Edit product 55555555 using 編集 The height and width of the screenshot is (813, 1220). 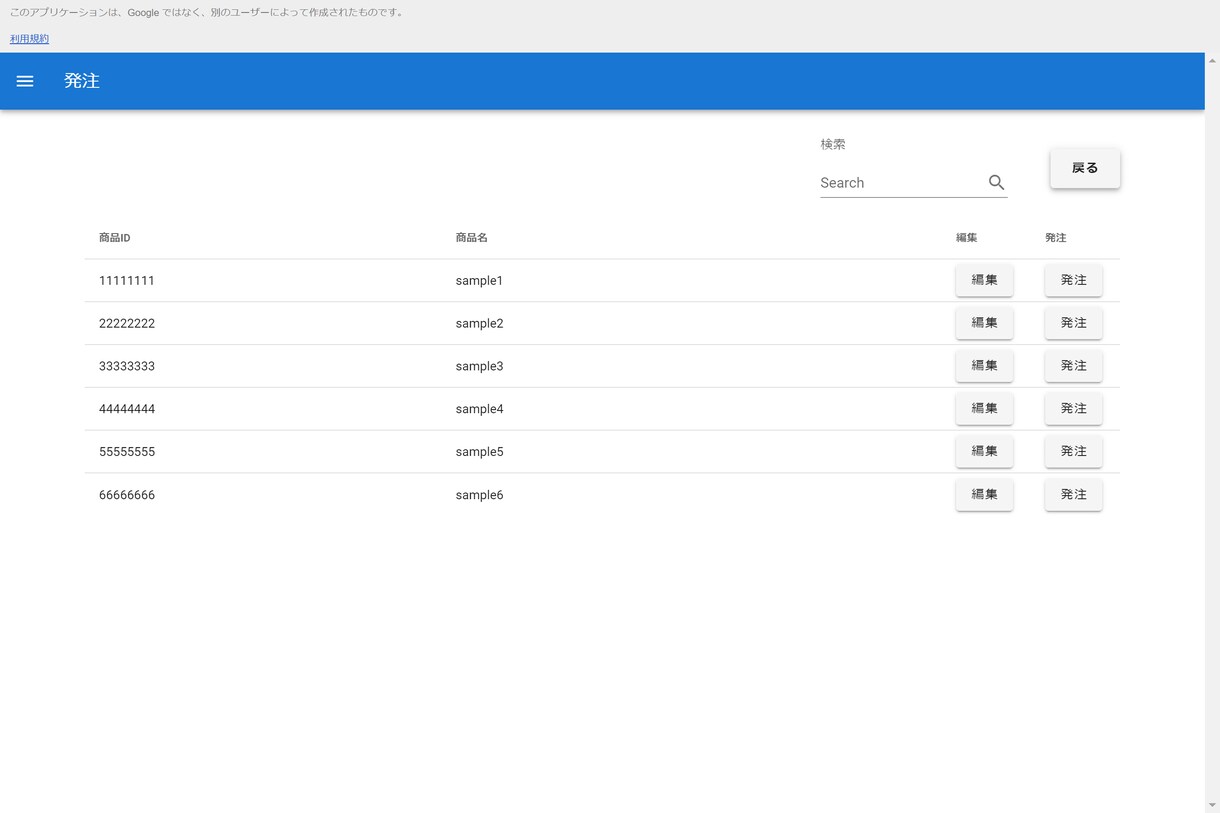(984, 452)
